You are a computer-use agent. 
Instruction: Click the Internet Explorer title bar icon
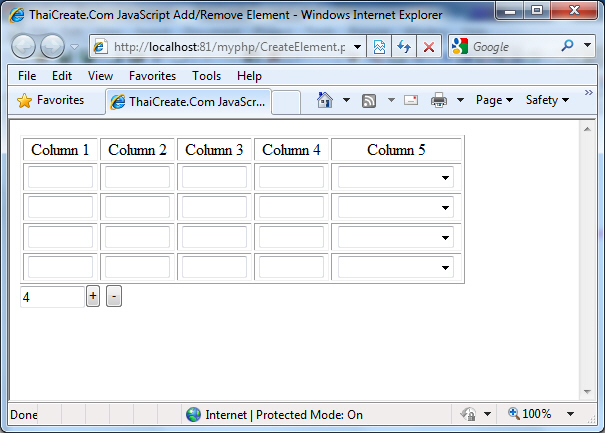tap(17, 15)
